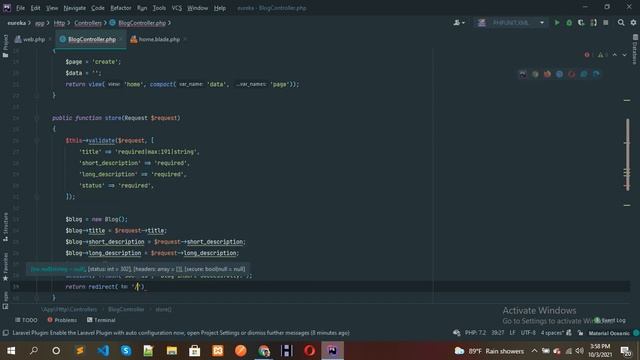Toggle tool window bars icon in bottom-left corner
The width and height of the screenshot is (640, 360).
point(5,333)
